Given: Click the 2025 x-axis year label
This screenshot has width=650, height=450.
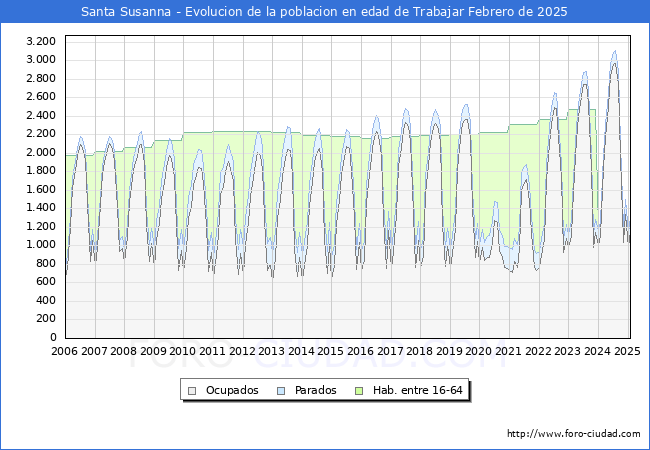Looking at the screenshot, I should tap(627, 351).
